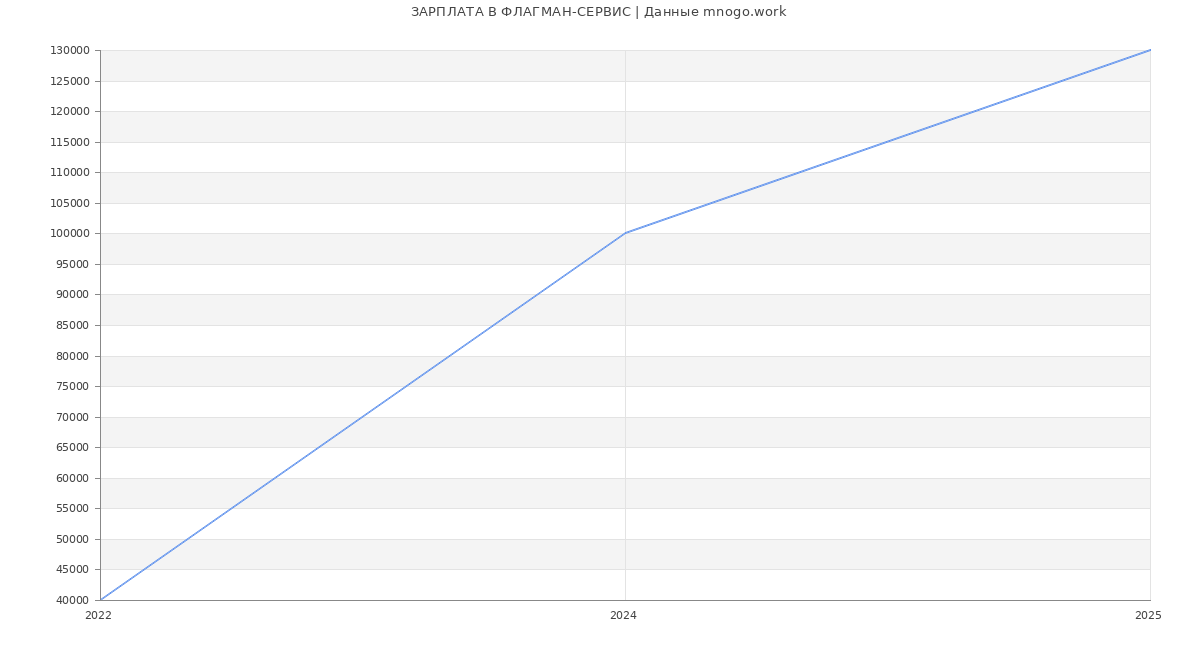Click the line's data point at 2024
The height and width of the screenshot is (650, 1200).
[x=625, y=233]
